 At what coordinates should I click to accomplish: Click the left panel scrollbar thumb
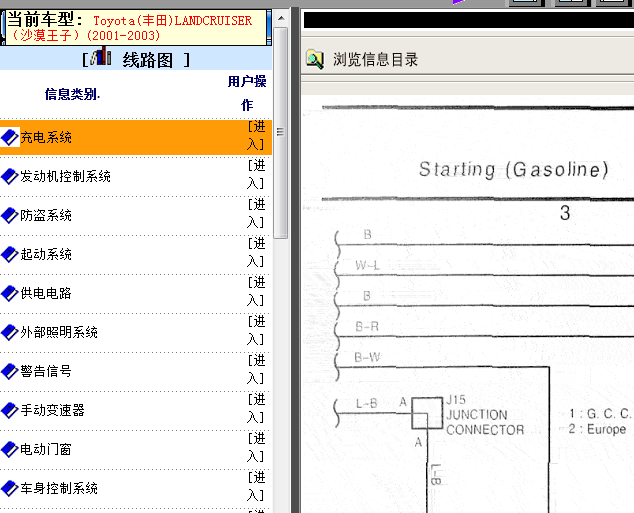pos(281,133)
